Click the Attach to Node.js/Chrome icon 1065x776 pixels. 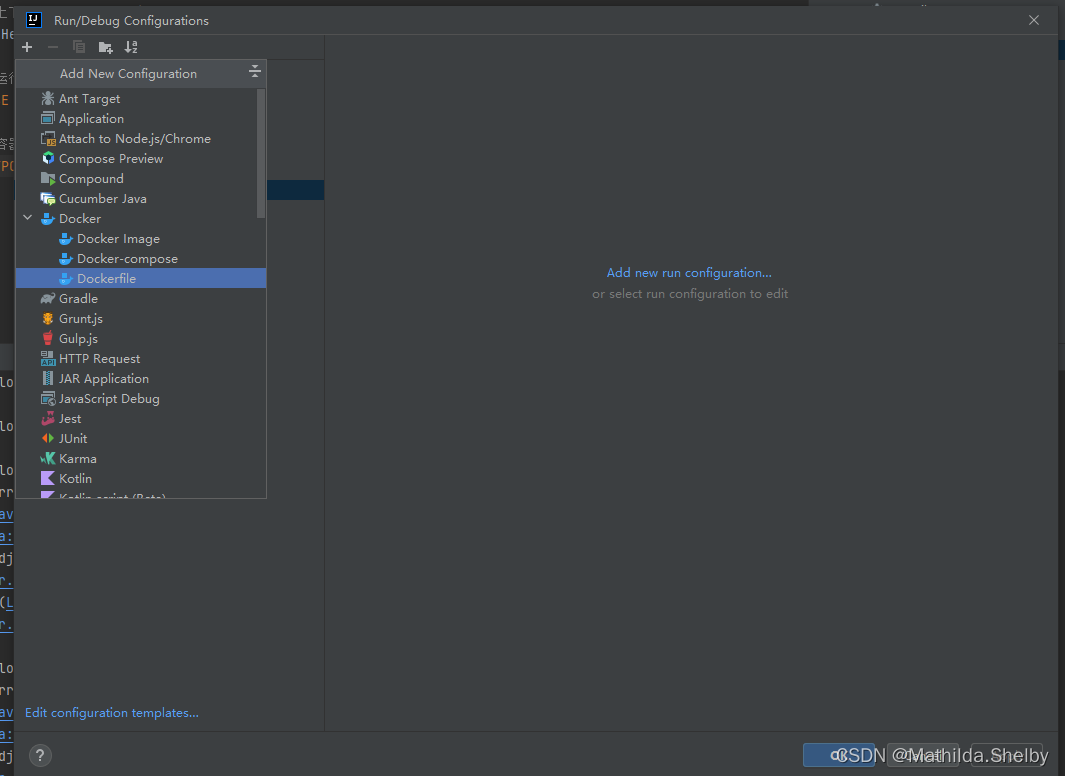[x=48, y=138]
